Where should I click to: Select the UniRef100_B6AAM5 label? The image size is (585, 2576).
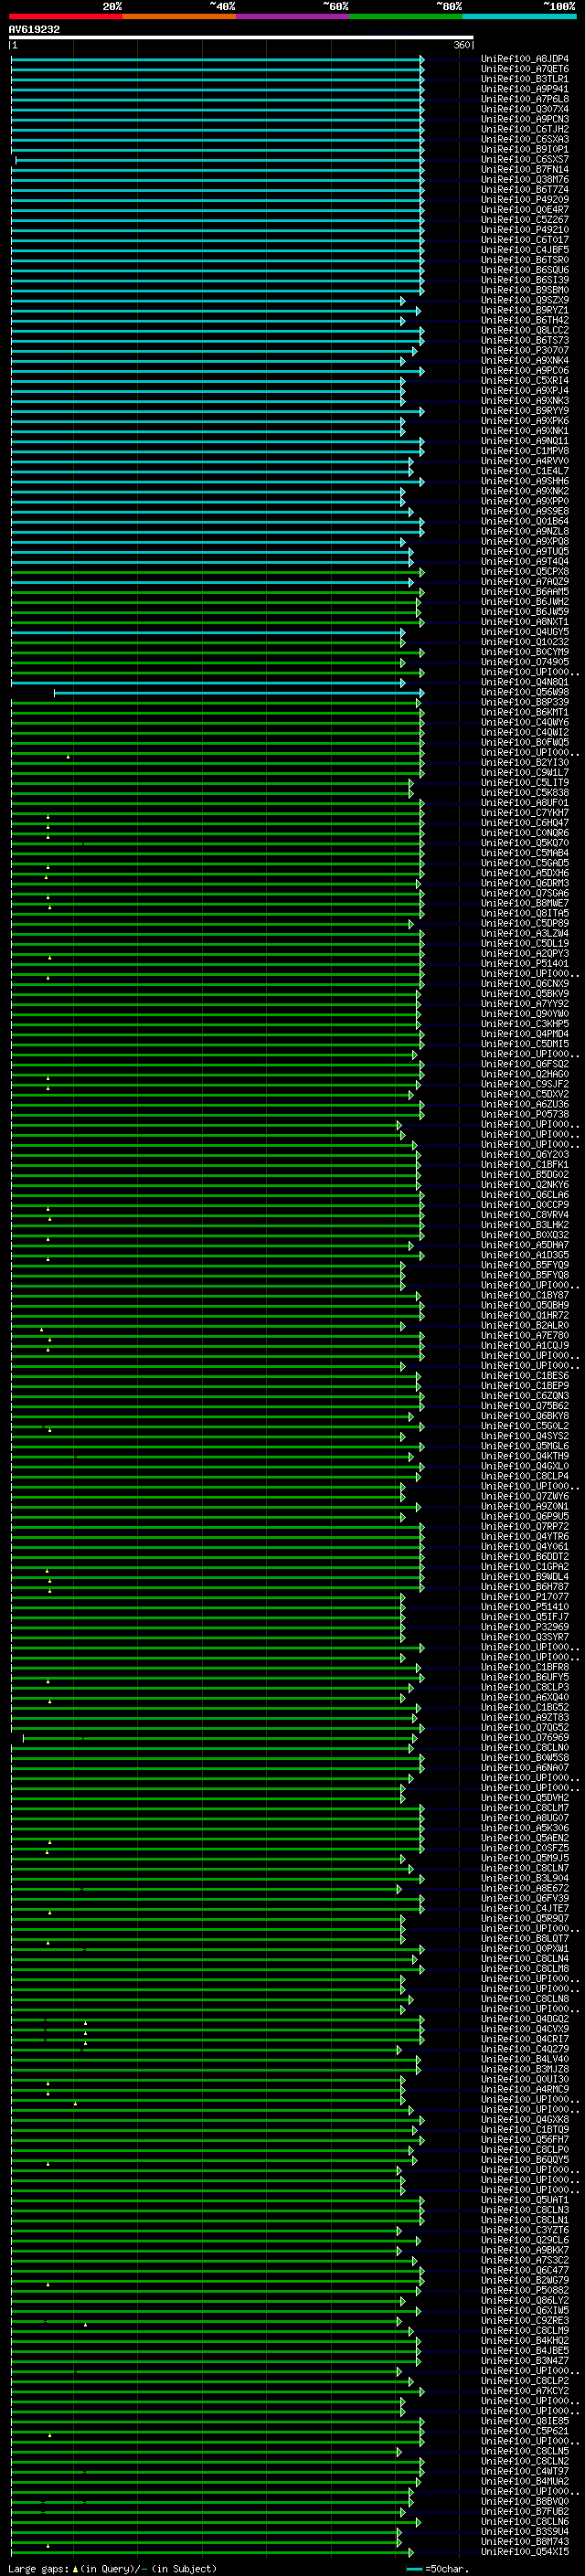(x=525, y=592)
